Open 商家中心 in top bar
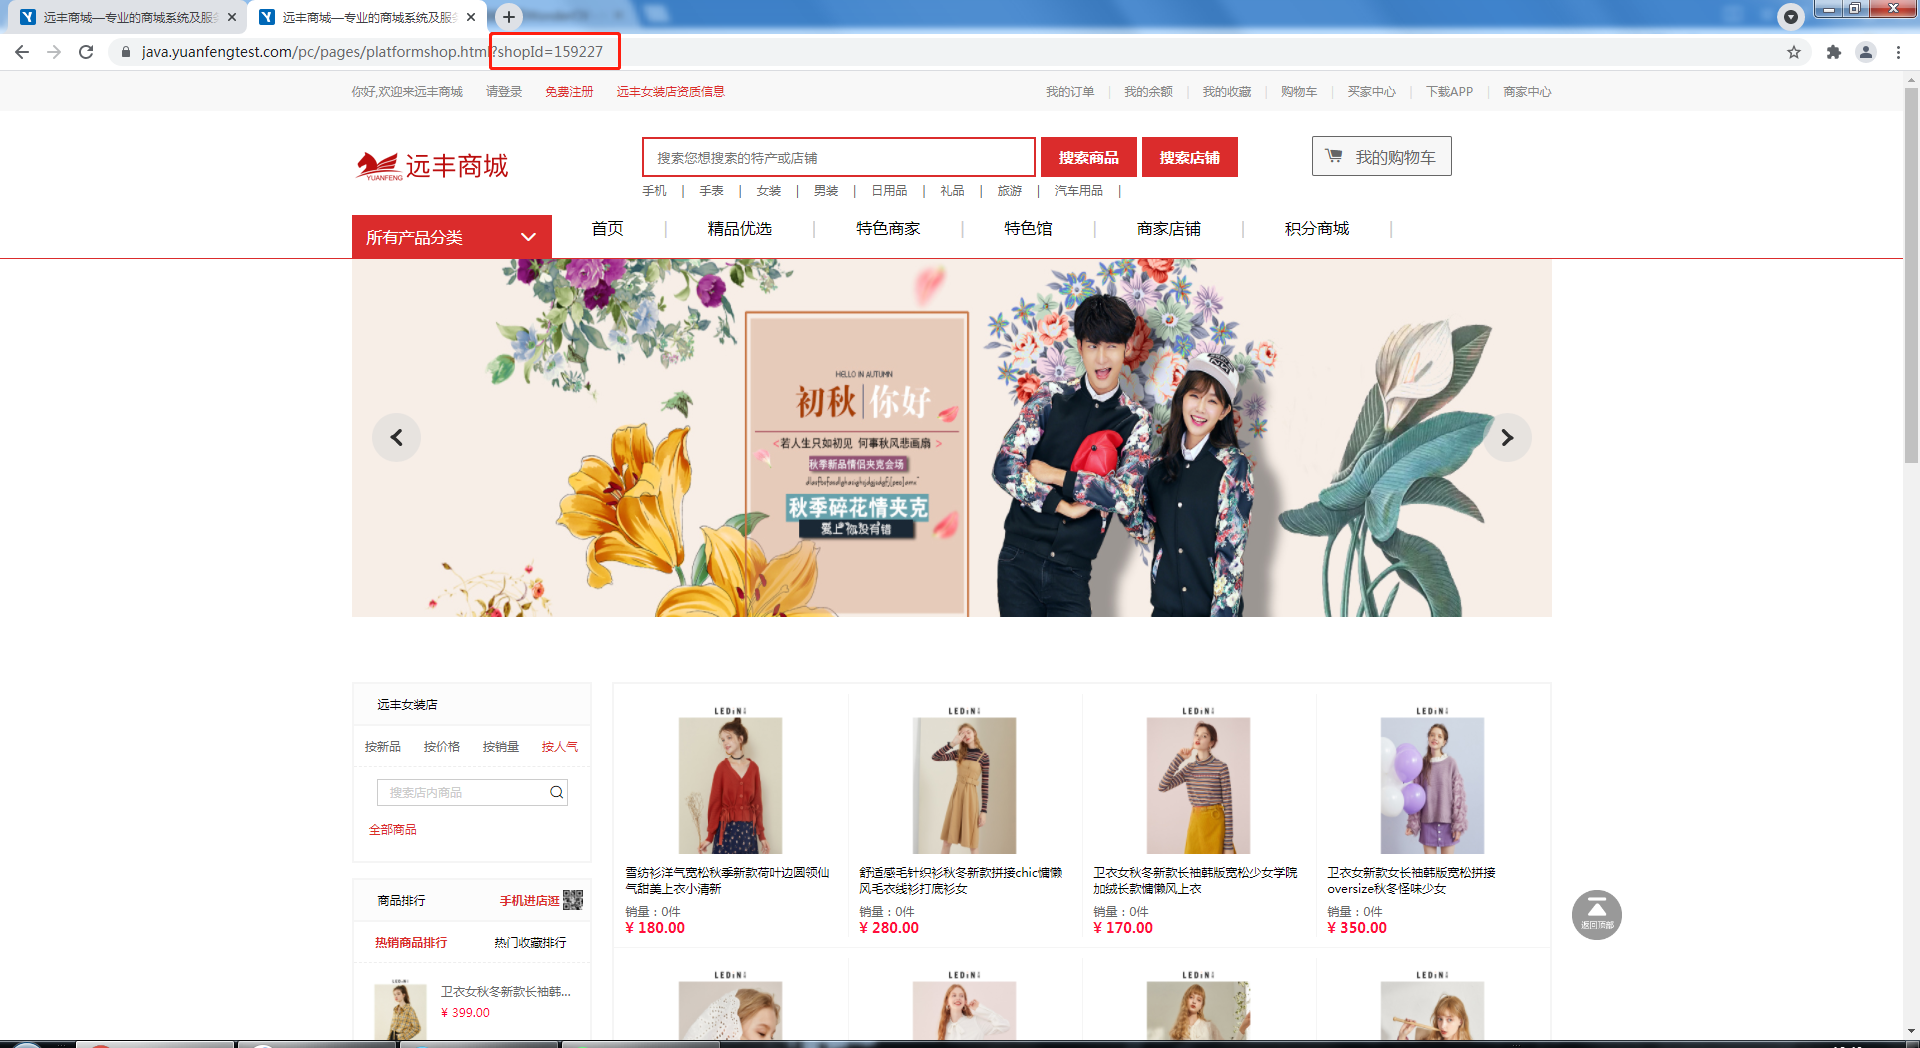Image resolution: width=1920 pixels, height=1048 pixels. pos(1527,92)
